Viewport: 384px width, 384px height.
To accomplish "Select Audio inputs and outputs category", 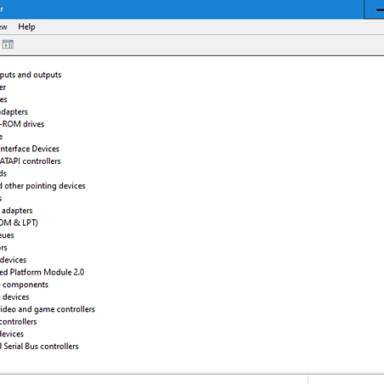I will pos(31,75).
